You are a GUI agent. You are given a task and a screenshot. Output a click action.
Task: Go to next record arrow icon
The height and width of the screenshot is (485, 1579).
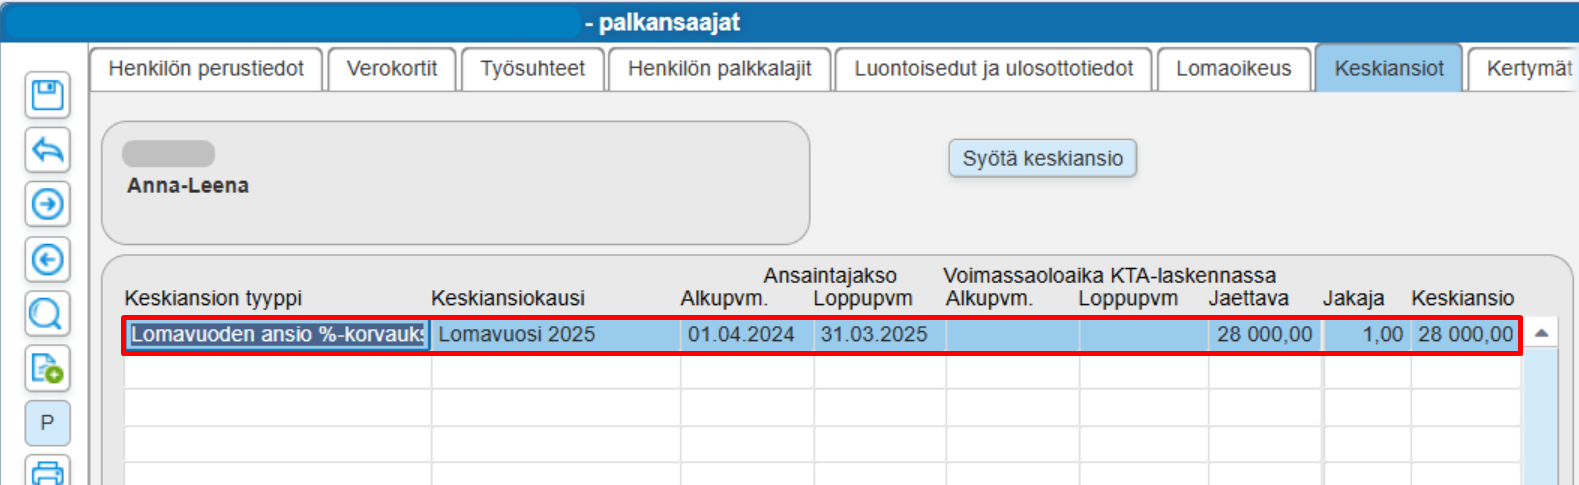47,205
